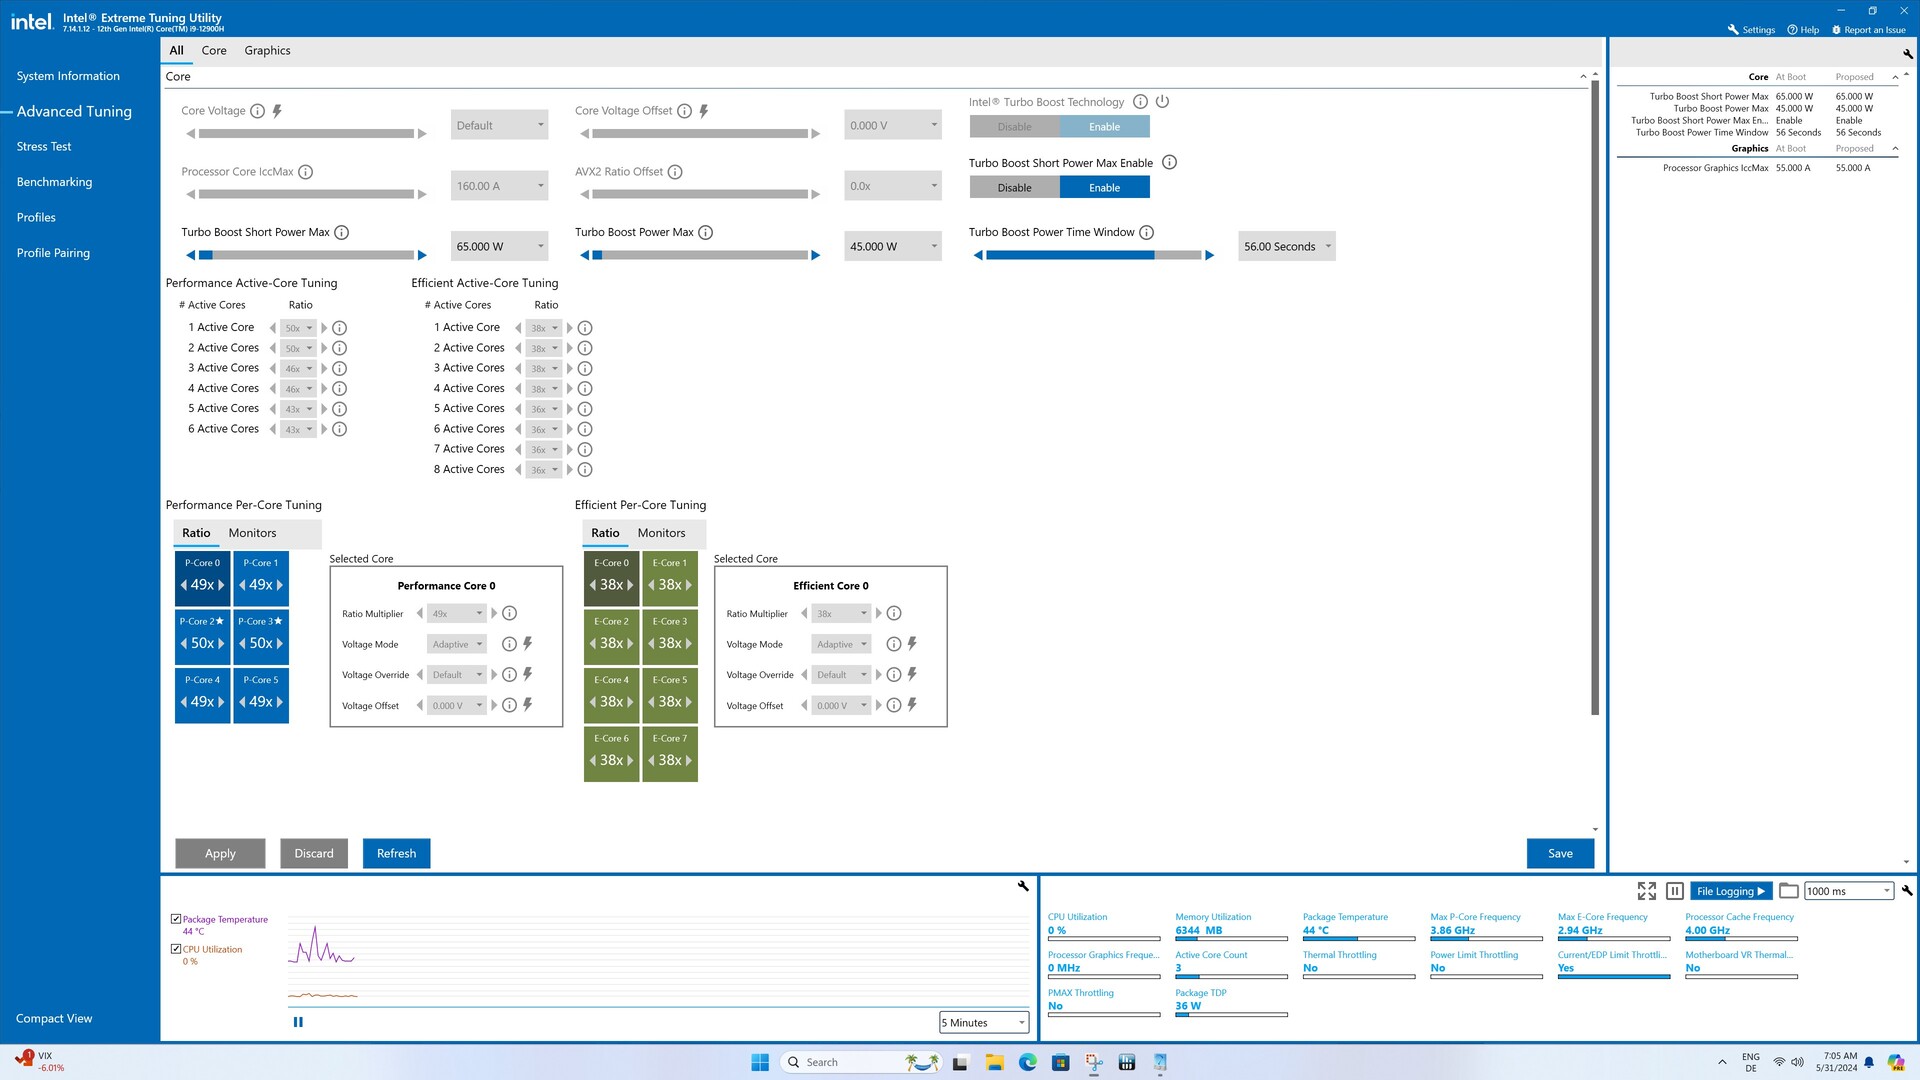Disable Turbo Boost Short Power Max
The image size is (1920, 1080).
(1014, 188)
